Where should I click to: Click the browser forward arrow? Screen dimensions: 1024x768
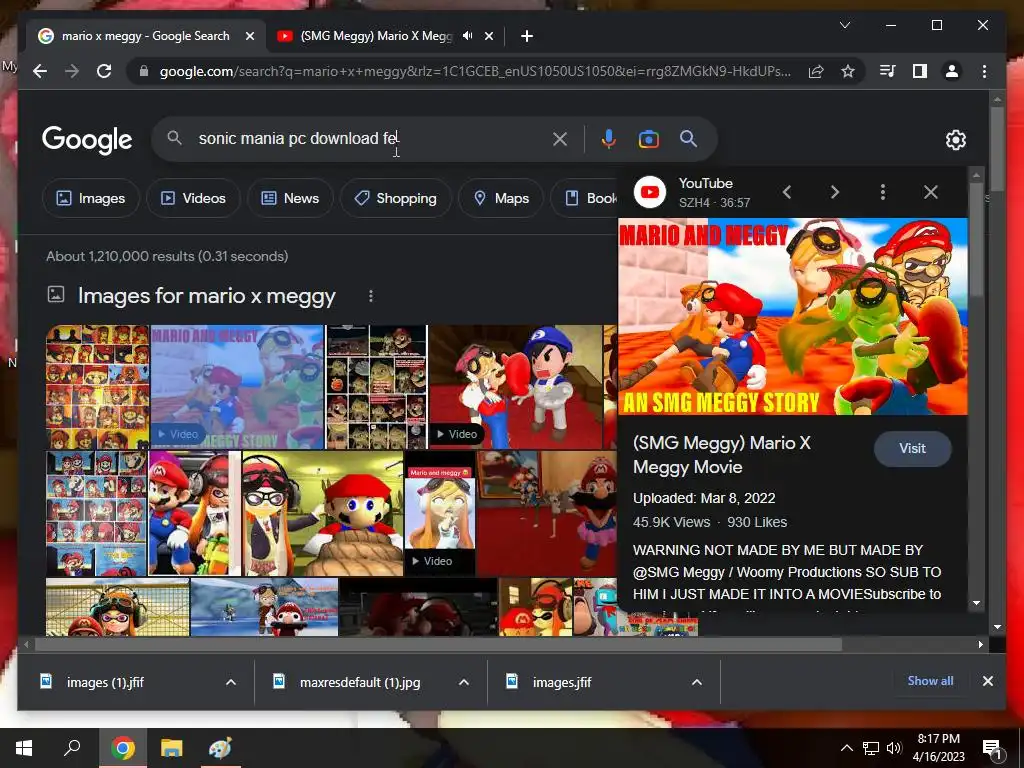click(72, 71)
